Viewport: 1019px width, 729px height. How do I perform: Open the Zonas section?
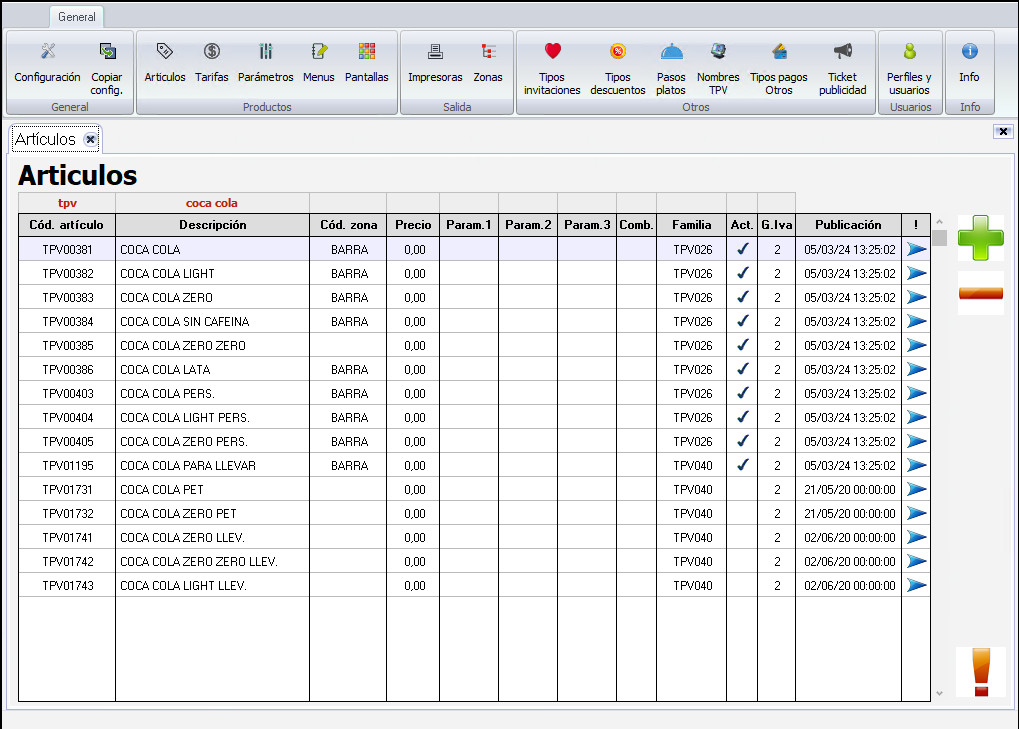(x=488, y=63)
